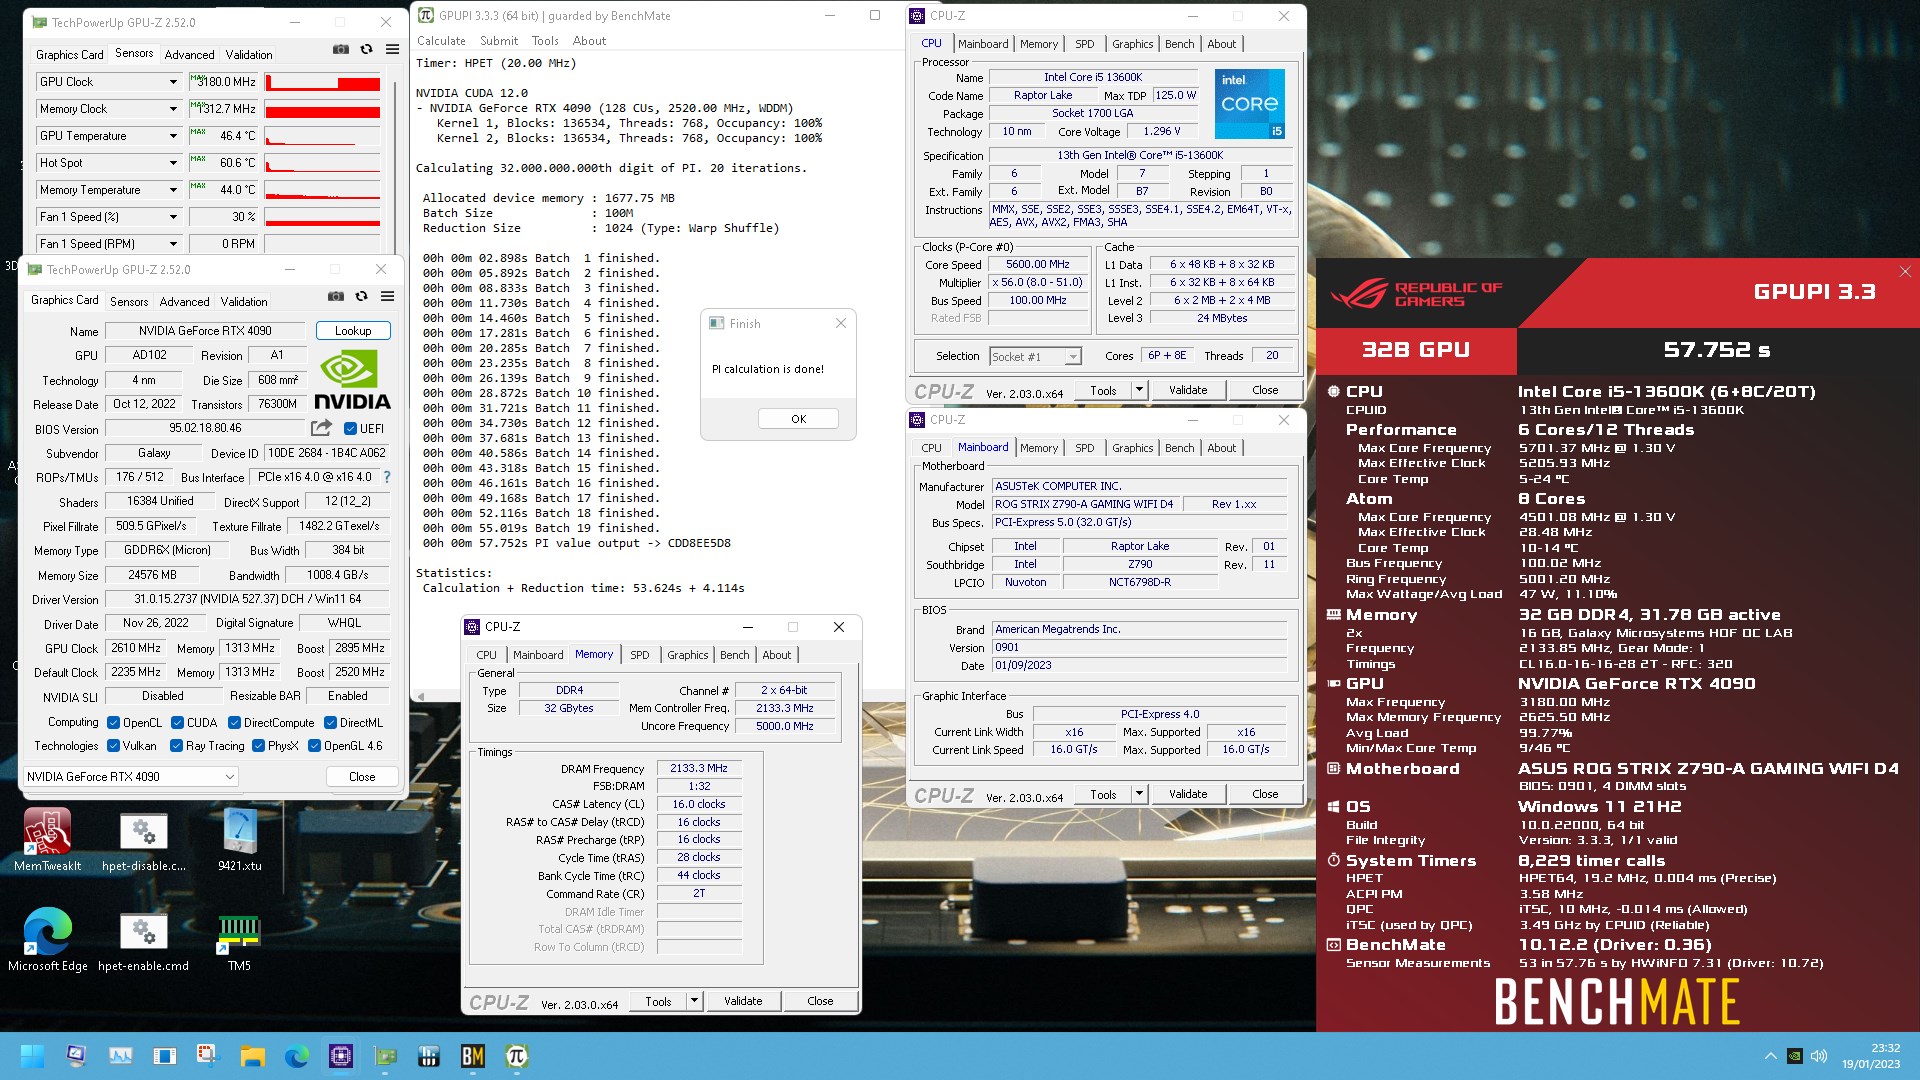Viewport: 1920px width, 1080px height.
Task: Click the NVIDIA system tray icon
Action: [1795, 1056]
